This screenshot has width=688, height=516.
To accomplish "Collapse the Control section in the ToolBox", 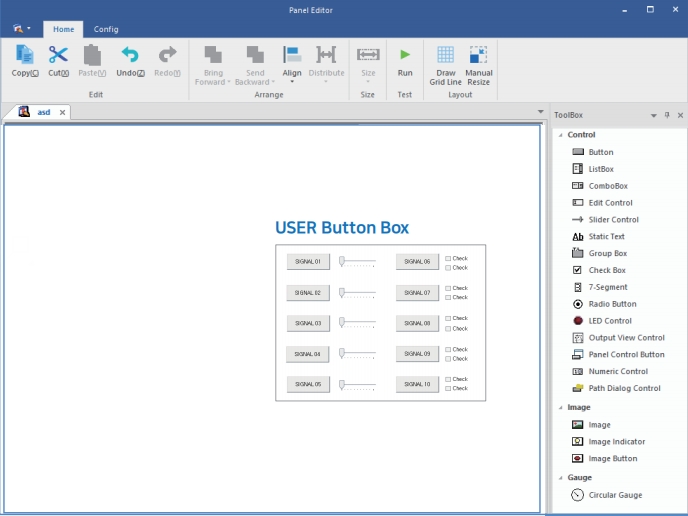I will click(x=560, y=135).
